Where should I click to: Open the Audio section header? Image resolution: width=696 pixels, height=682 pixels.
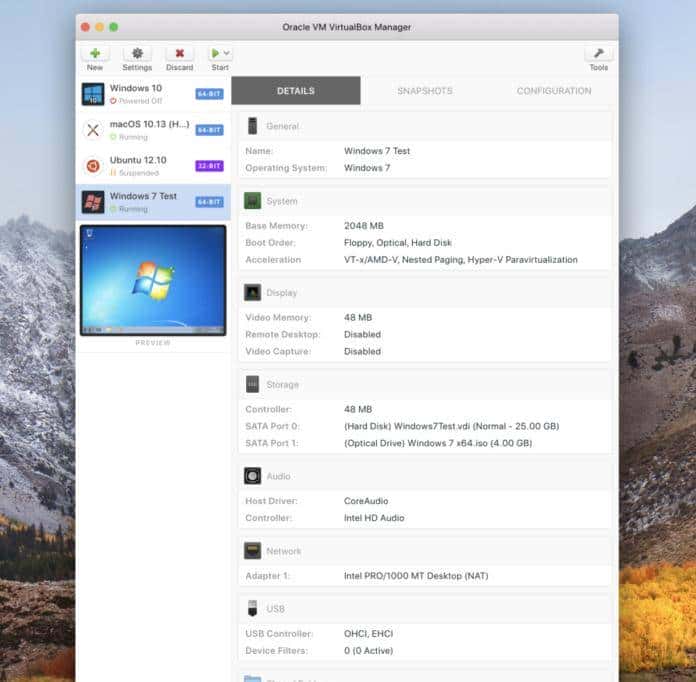(x=425, y=476)
